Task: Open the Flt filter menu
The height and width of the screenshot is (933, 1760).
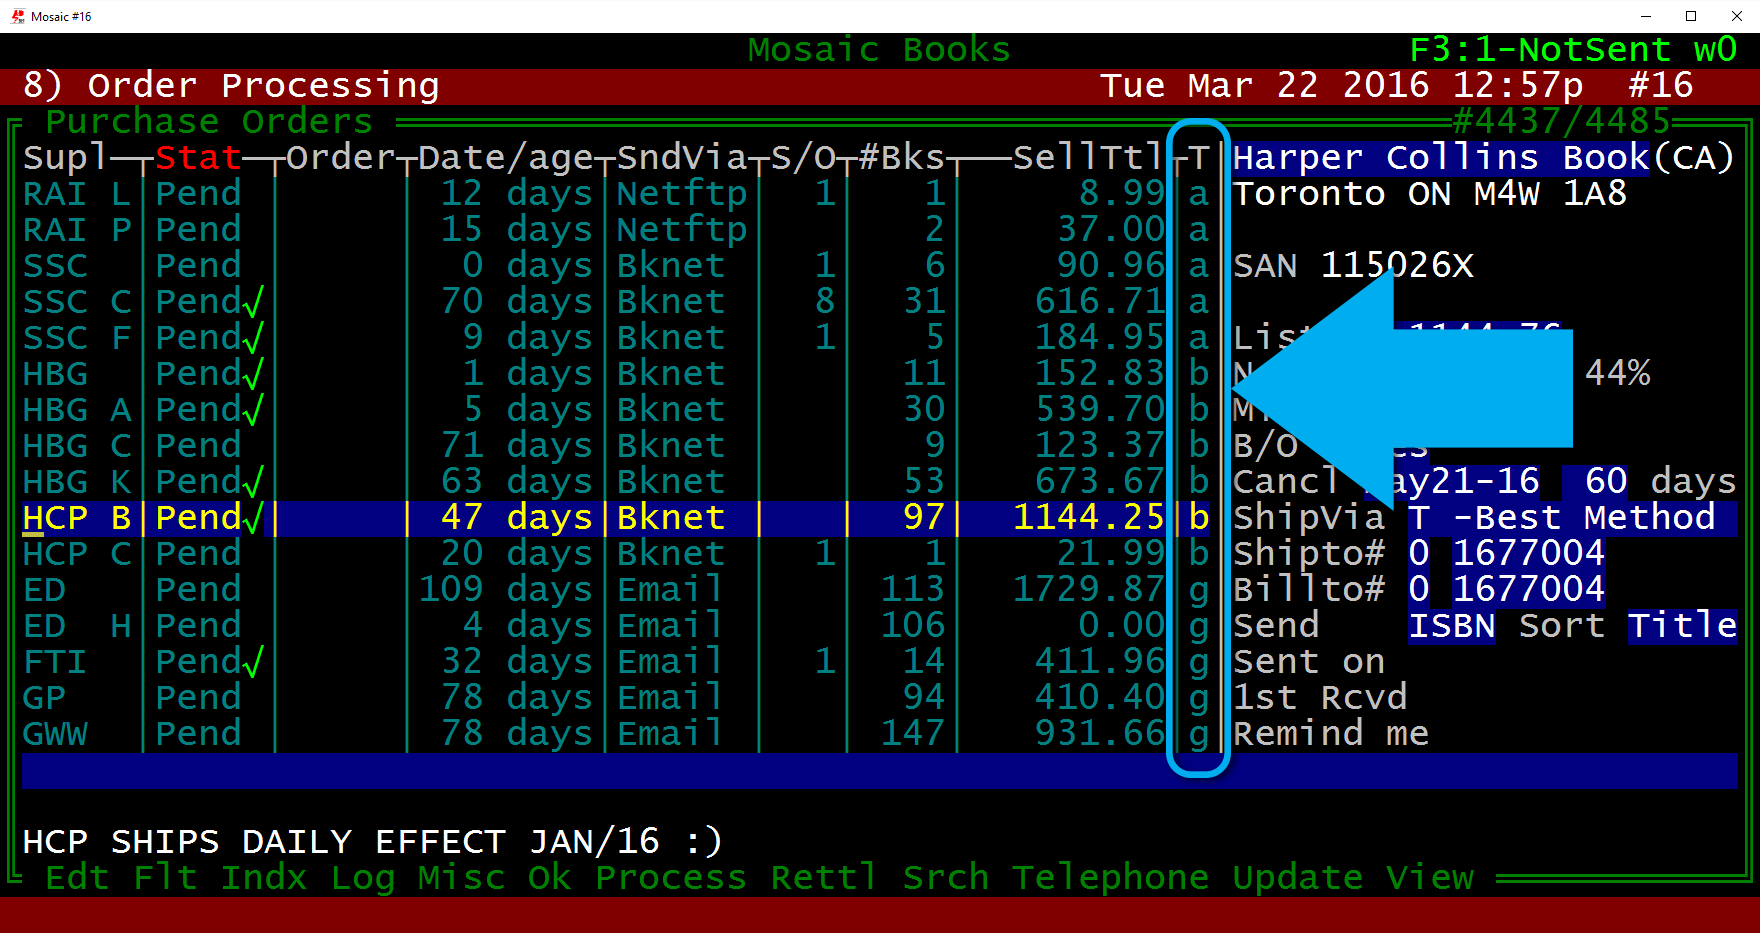Action: [x=165, y=878]
